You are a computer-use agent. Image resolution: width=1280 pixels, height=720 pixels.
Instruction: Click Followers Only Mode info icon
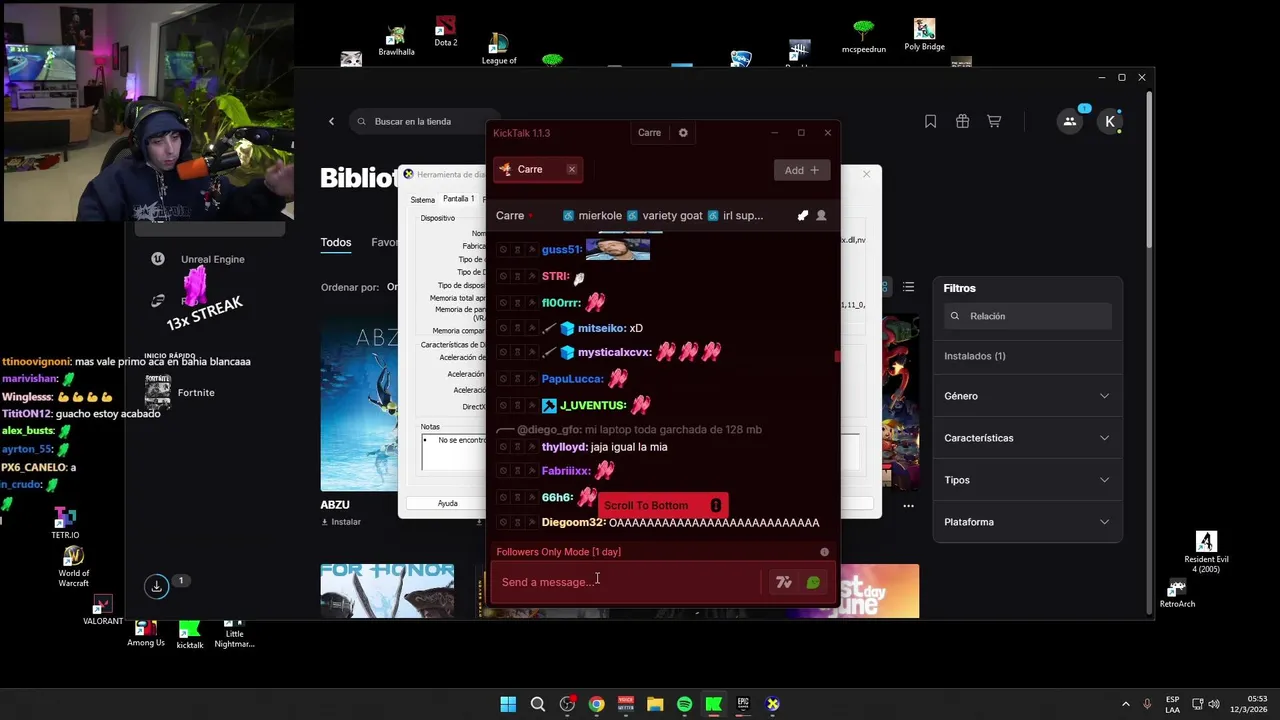pos(824,552)
